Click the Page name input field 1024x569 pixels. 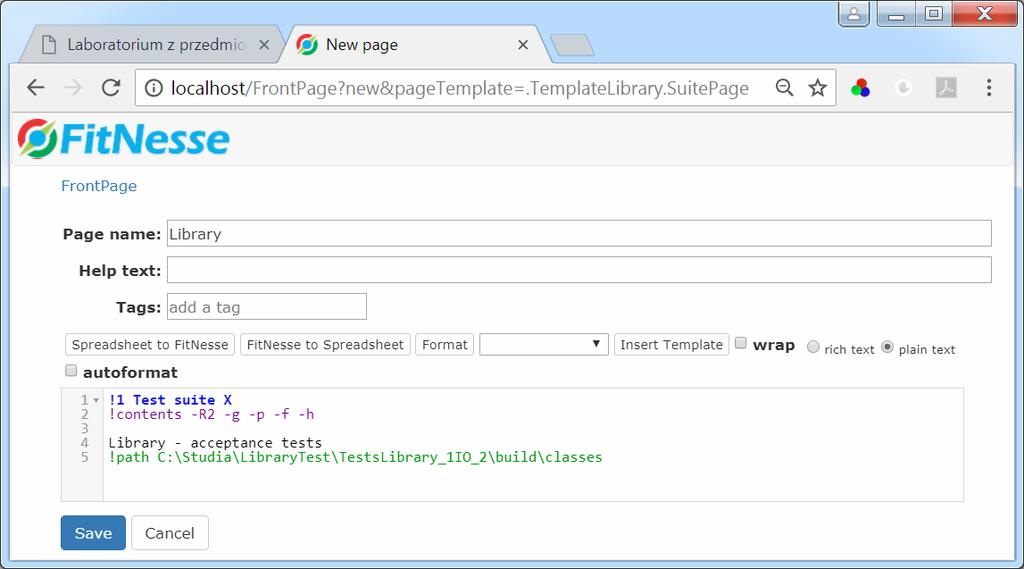[x=579, y=233]
